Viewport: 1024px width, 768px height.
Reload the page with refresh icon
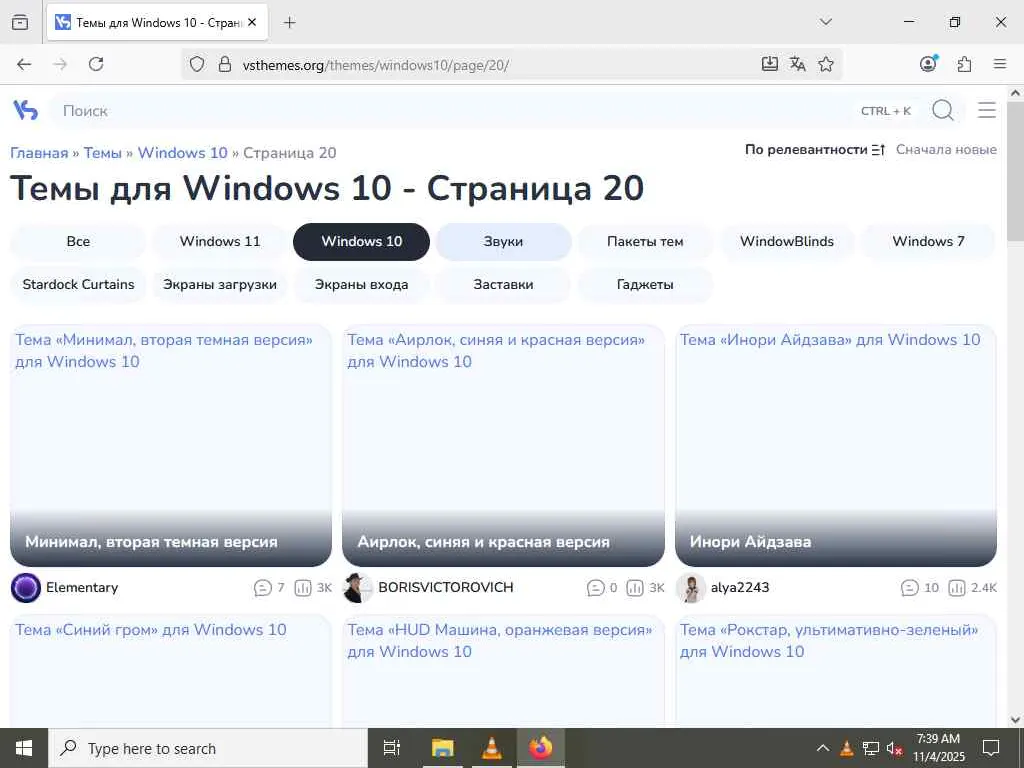point(96,64)
